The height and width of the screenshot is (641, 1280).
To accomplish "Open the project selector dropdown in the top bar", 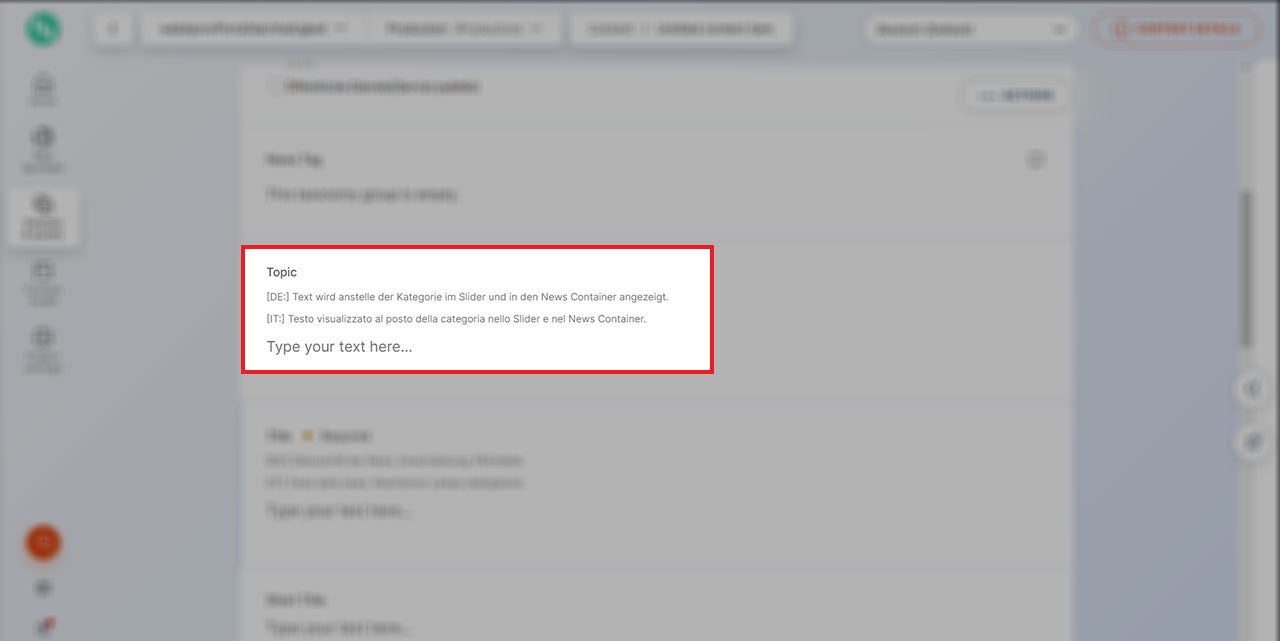I will click(253, 29).
